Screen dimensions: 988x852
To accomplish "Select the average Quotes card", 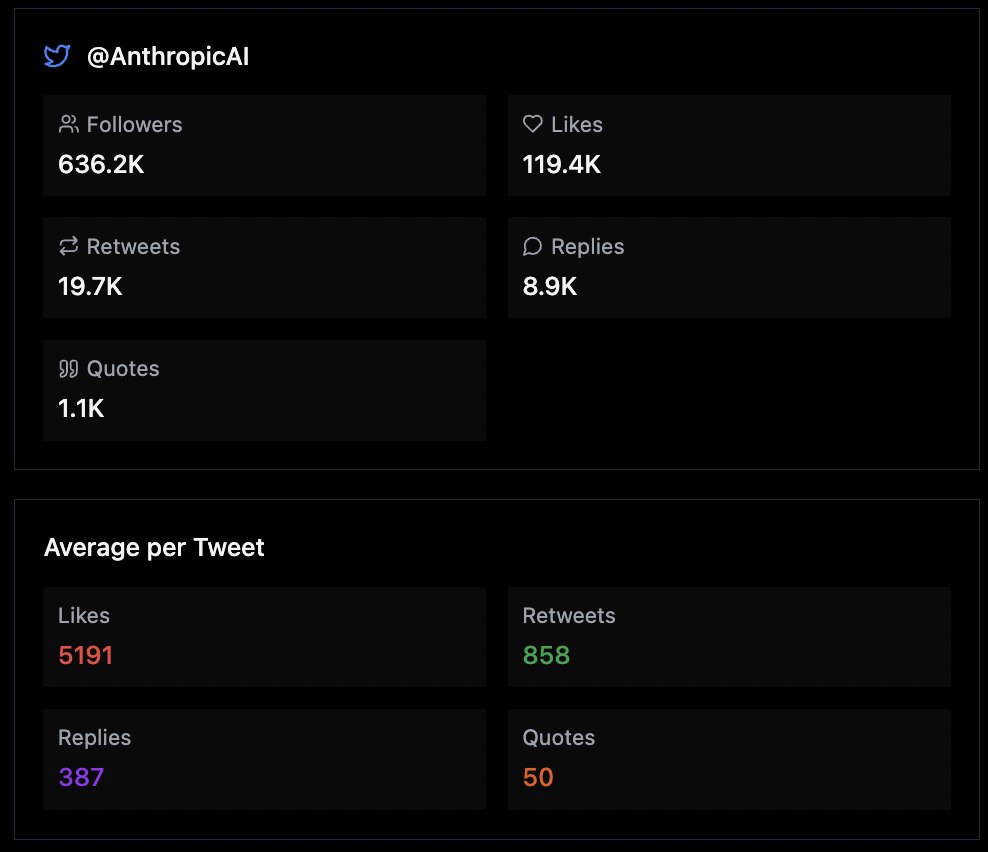I will click(x=729, y=758).
